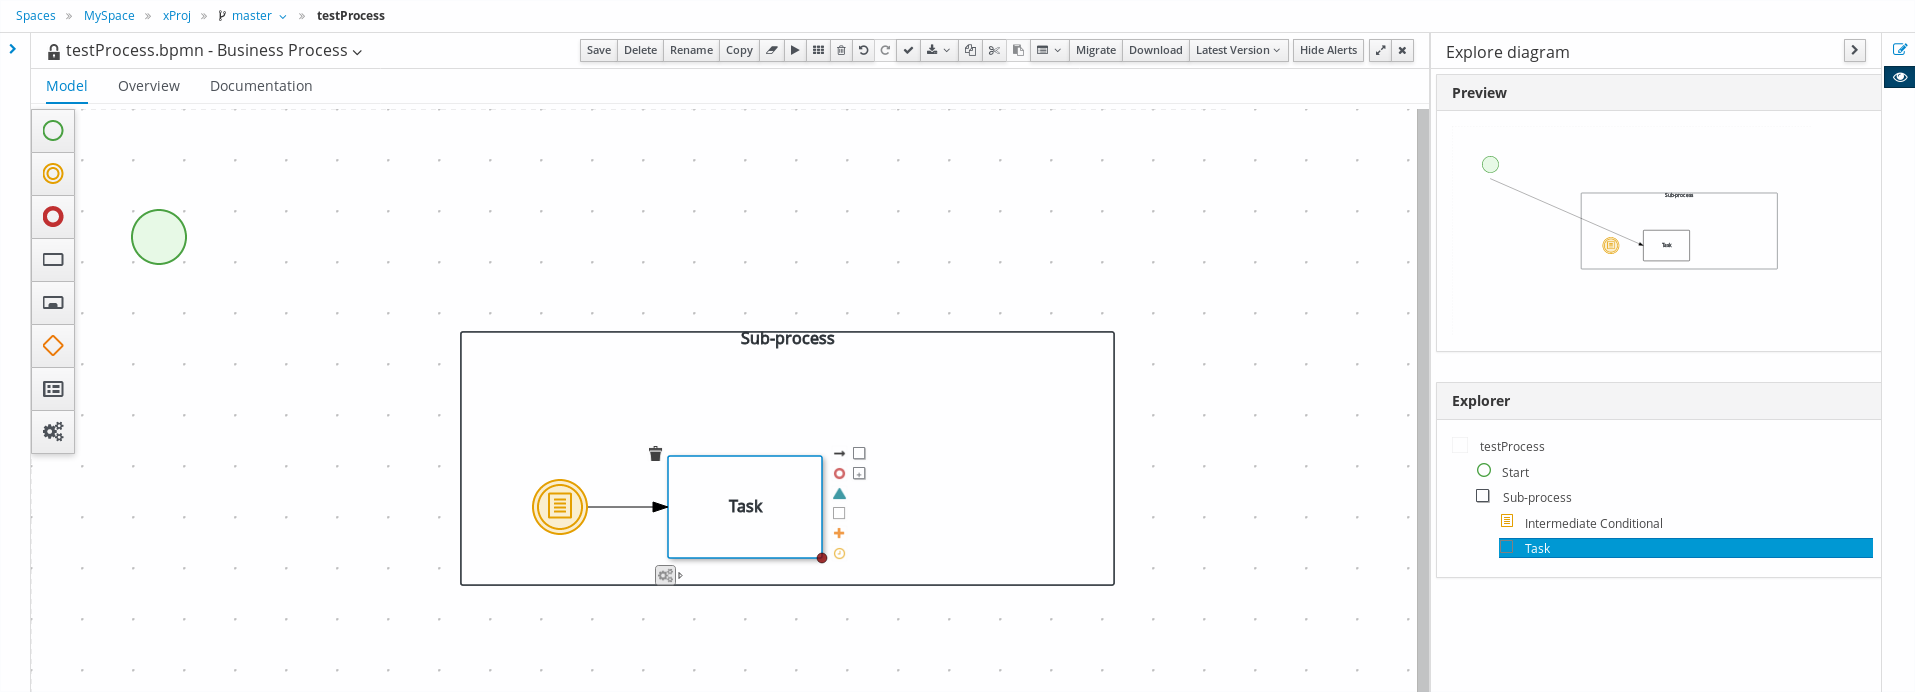Viewport: 1915px width, 692px height.
Task: Click the plus-box Sub-process icon beside Task
Action: pos(859,474)
